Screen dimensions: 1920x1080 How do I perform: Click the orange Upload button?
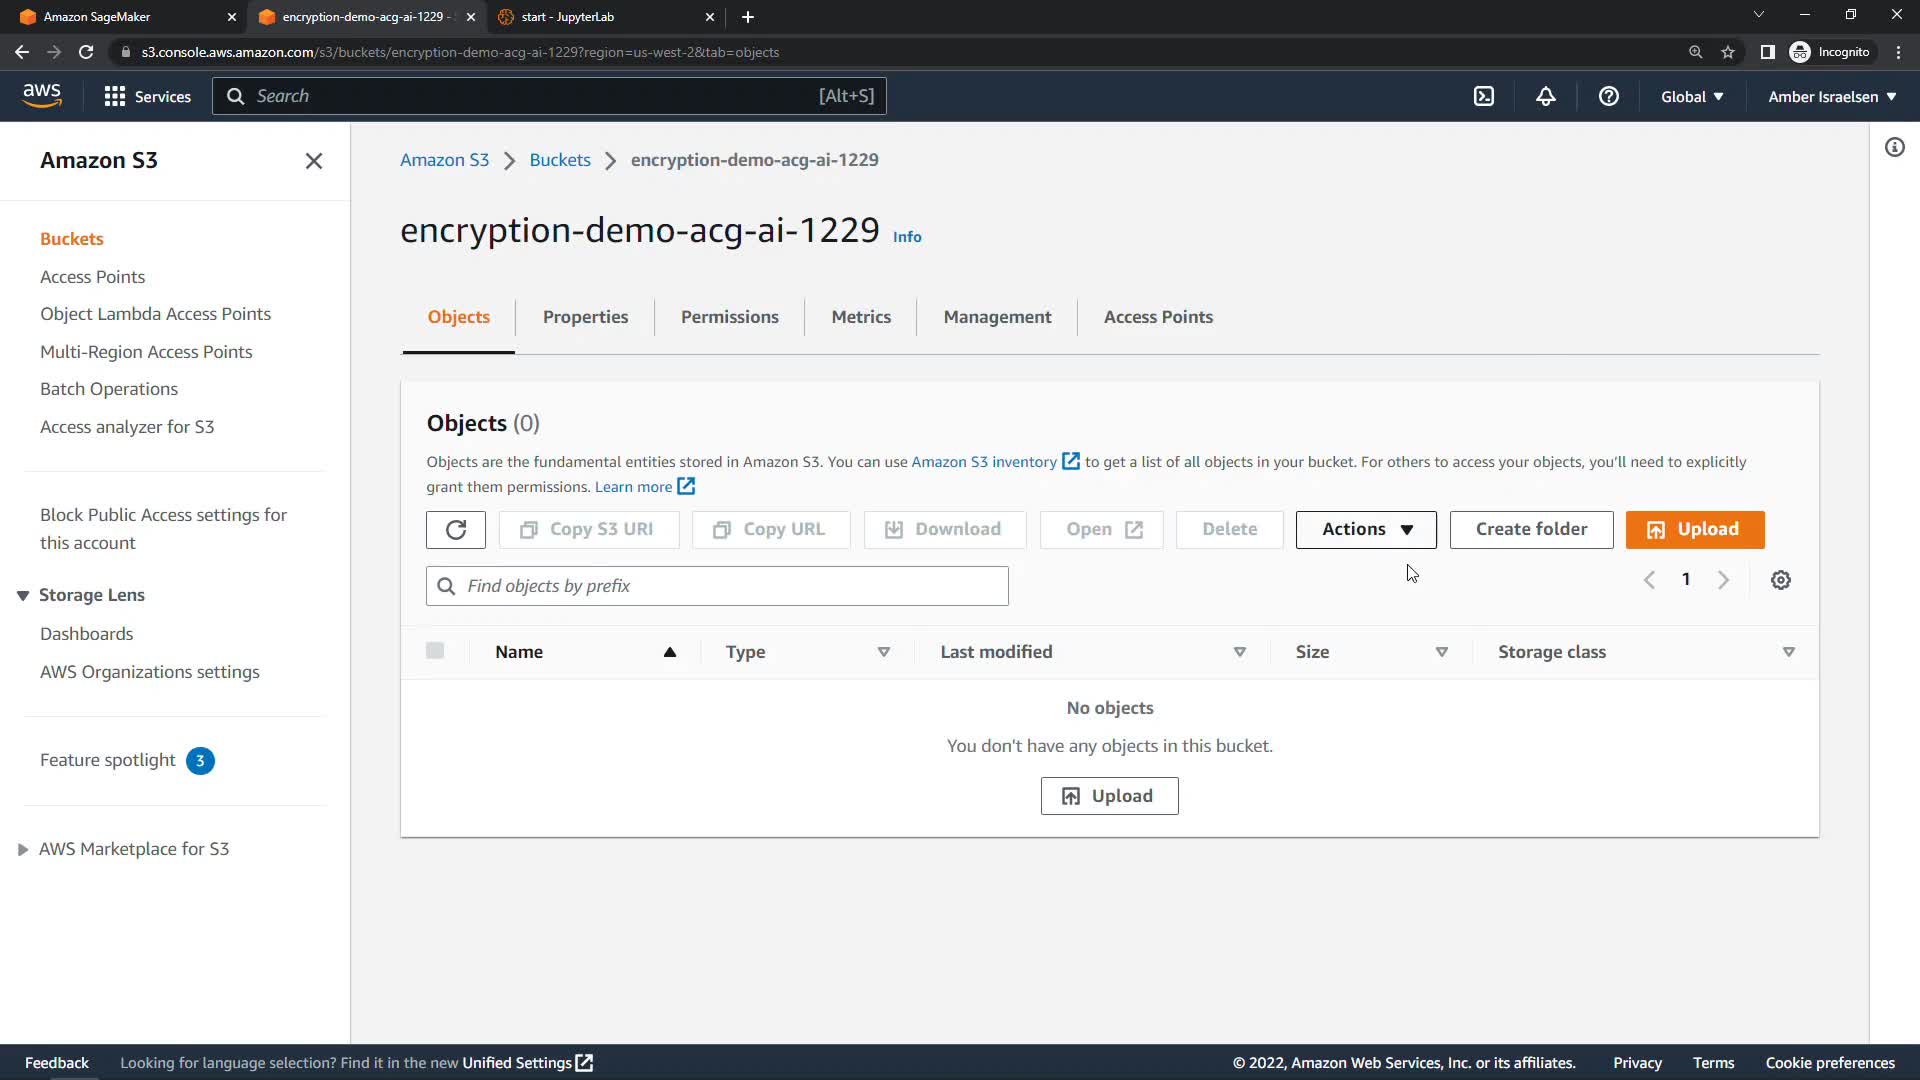pyautogui.click(x=1695, y=529)
